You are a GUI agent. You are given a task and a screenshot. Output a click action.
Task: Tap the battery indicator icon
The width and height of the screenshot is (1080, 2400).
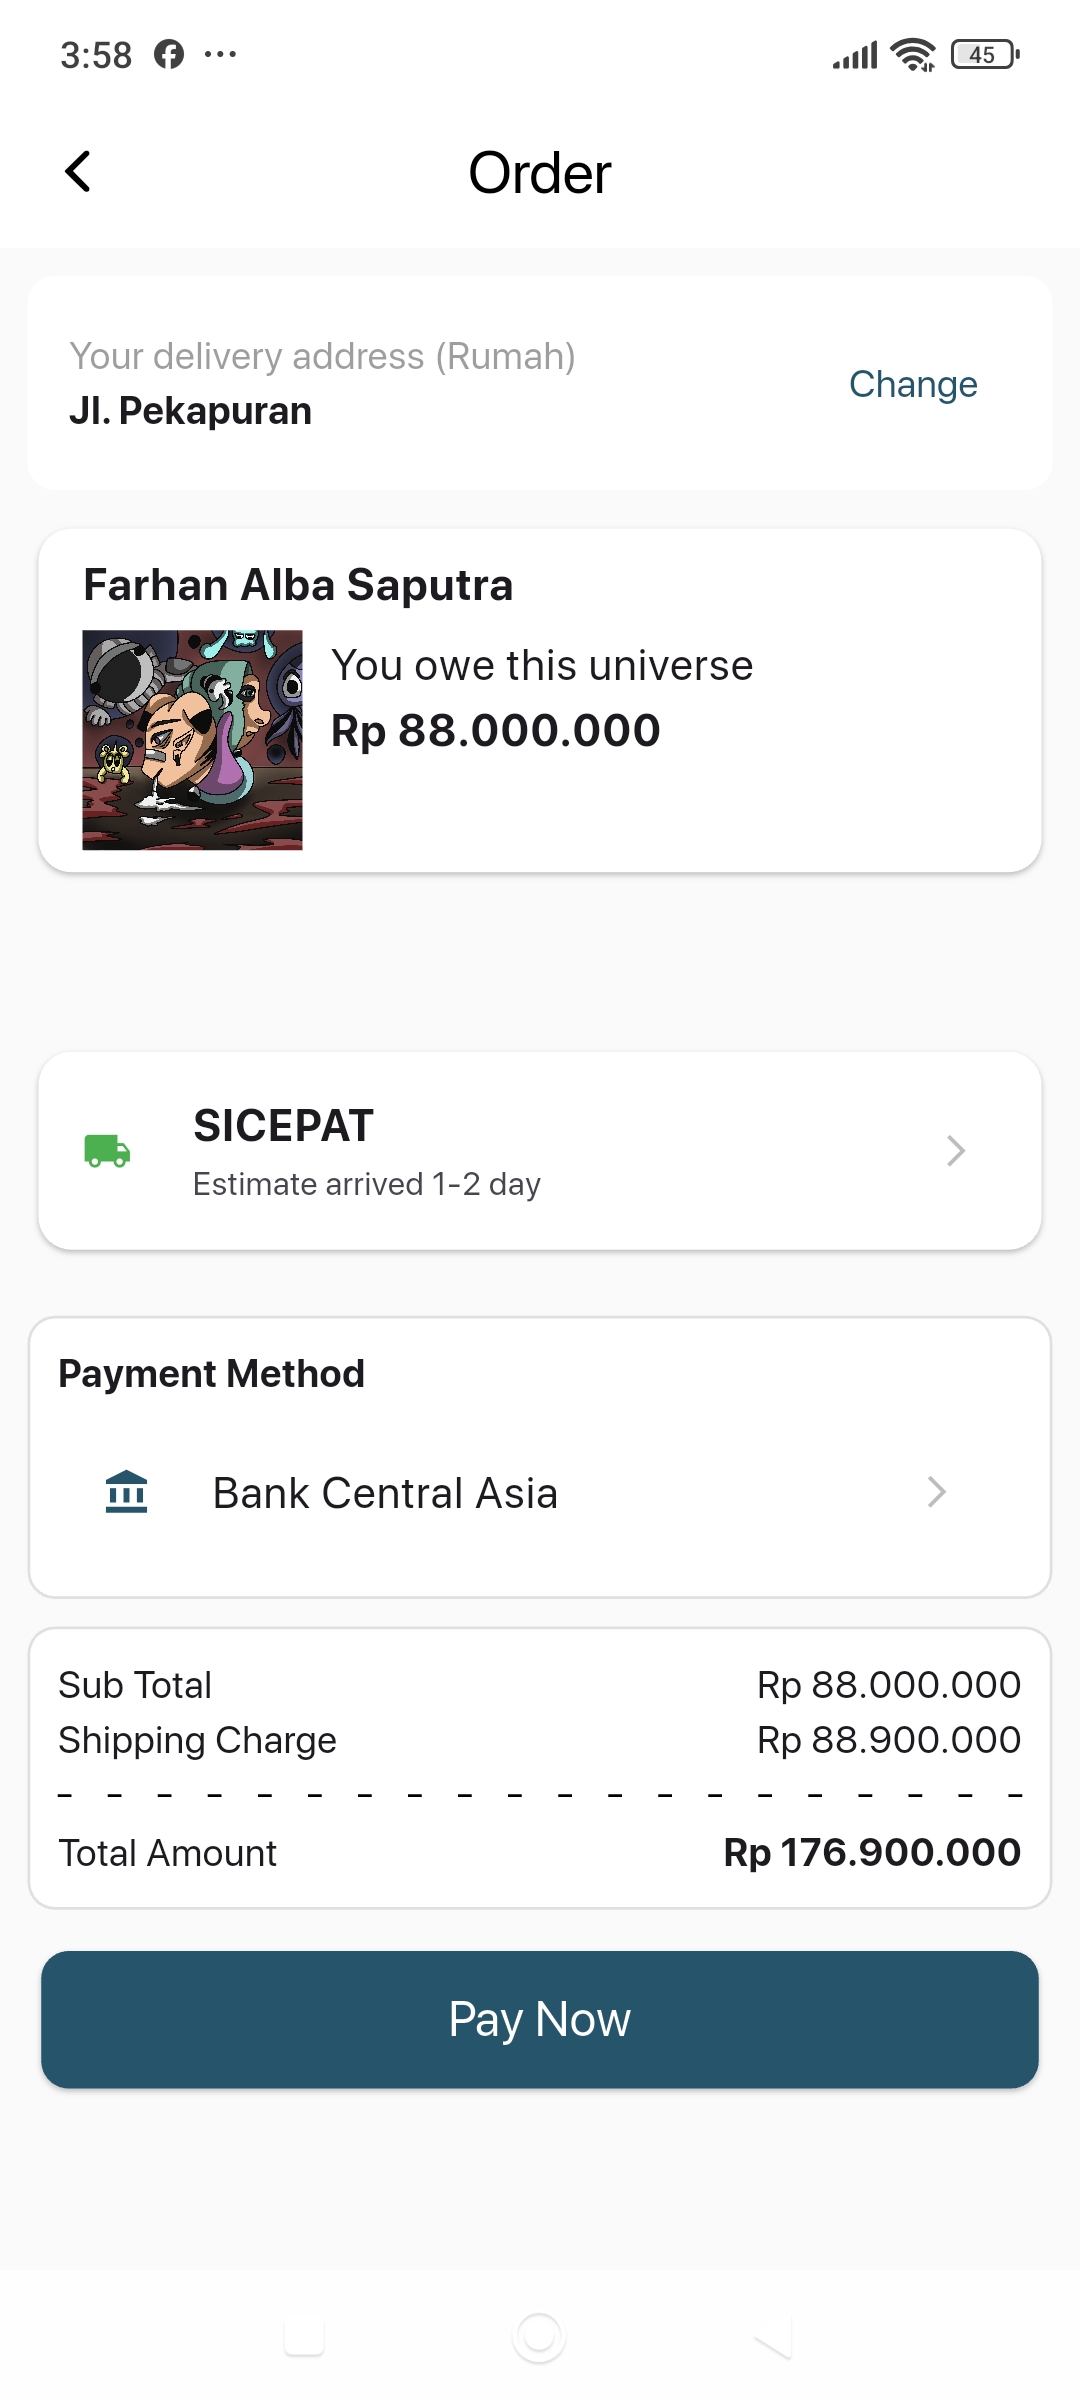(985, 55)
